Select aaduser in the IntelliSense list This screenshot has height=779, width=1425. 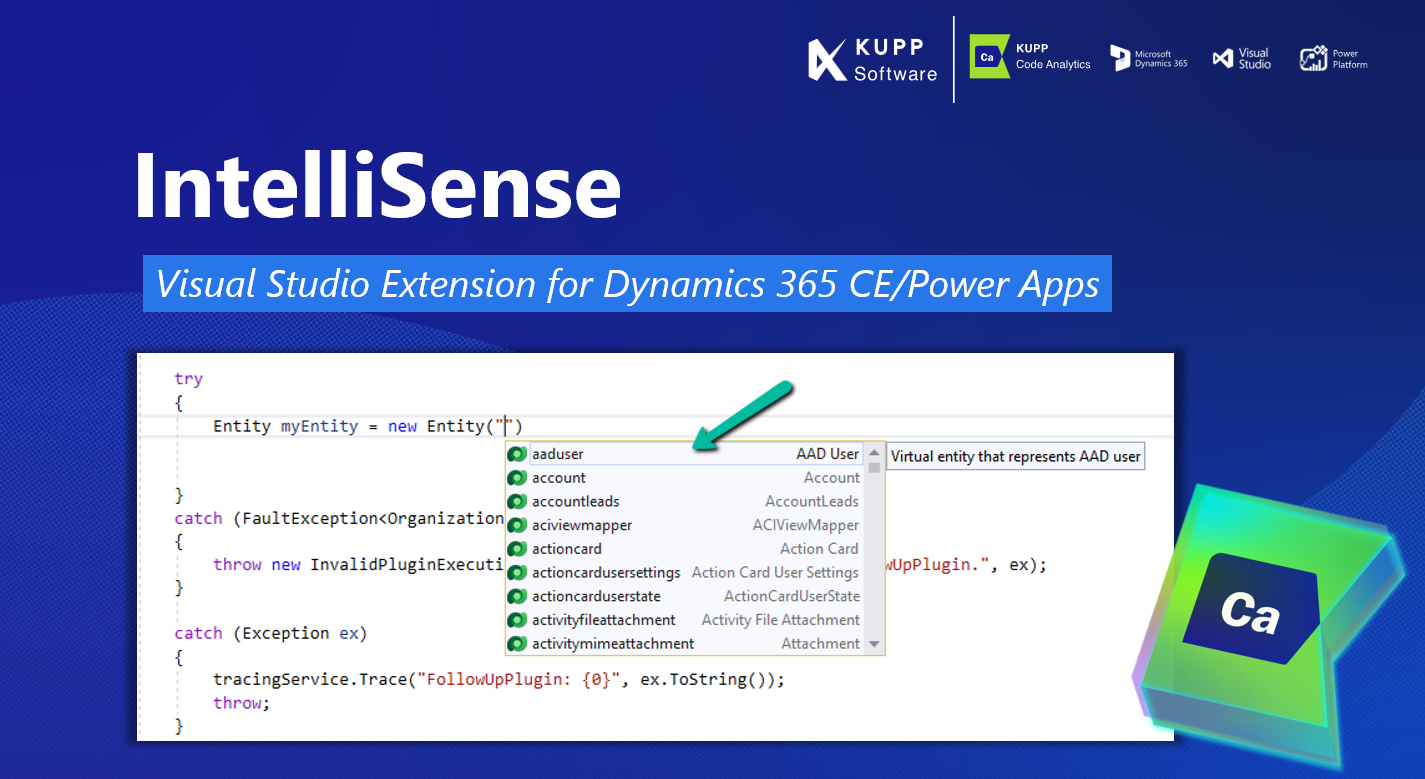685,454
